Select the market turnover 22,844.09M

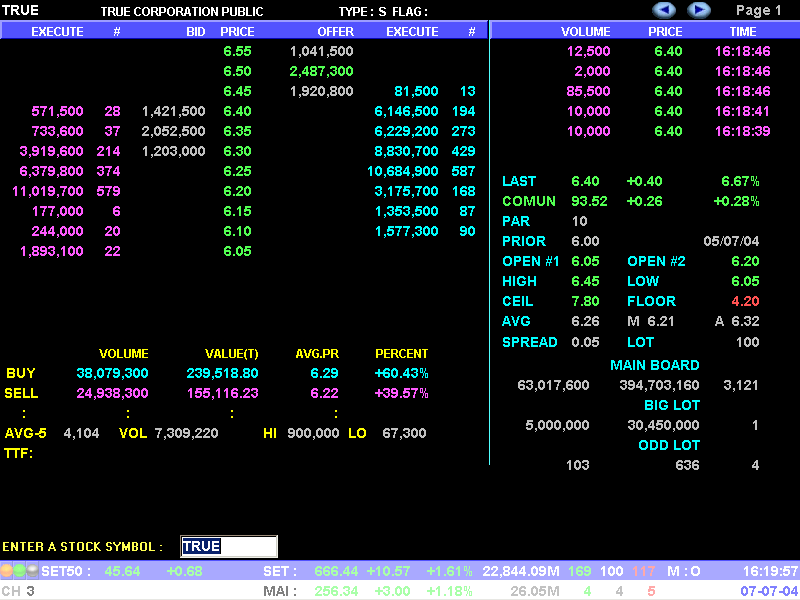click(521, 571)
